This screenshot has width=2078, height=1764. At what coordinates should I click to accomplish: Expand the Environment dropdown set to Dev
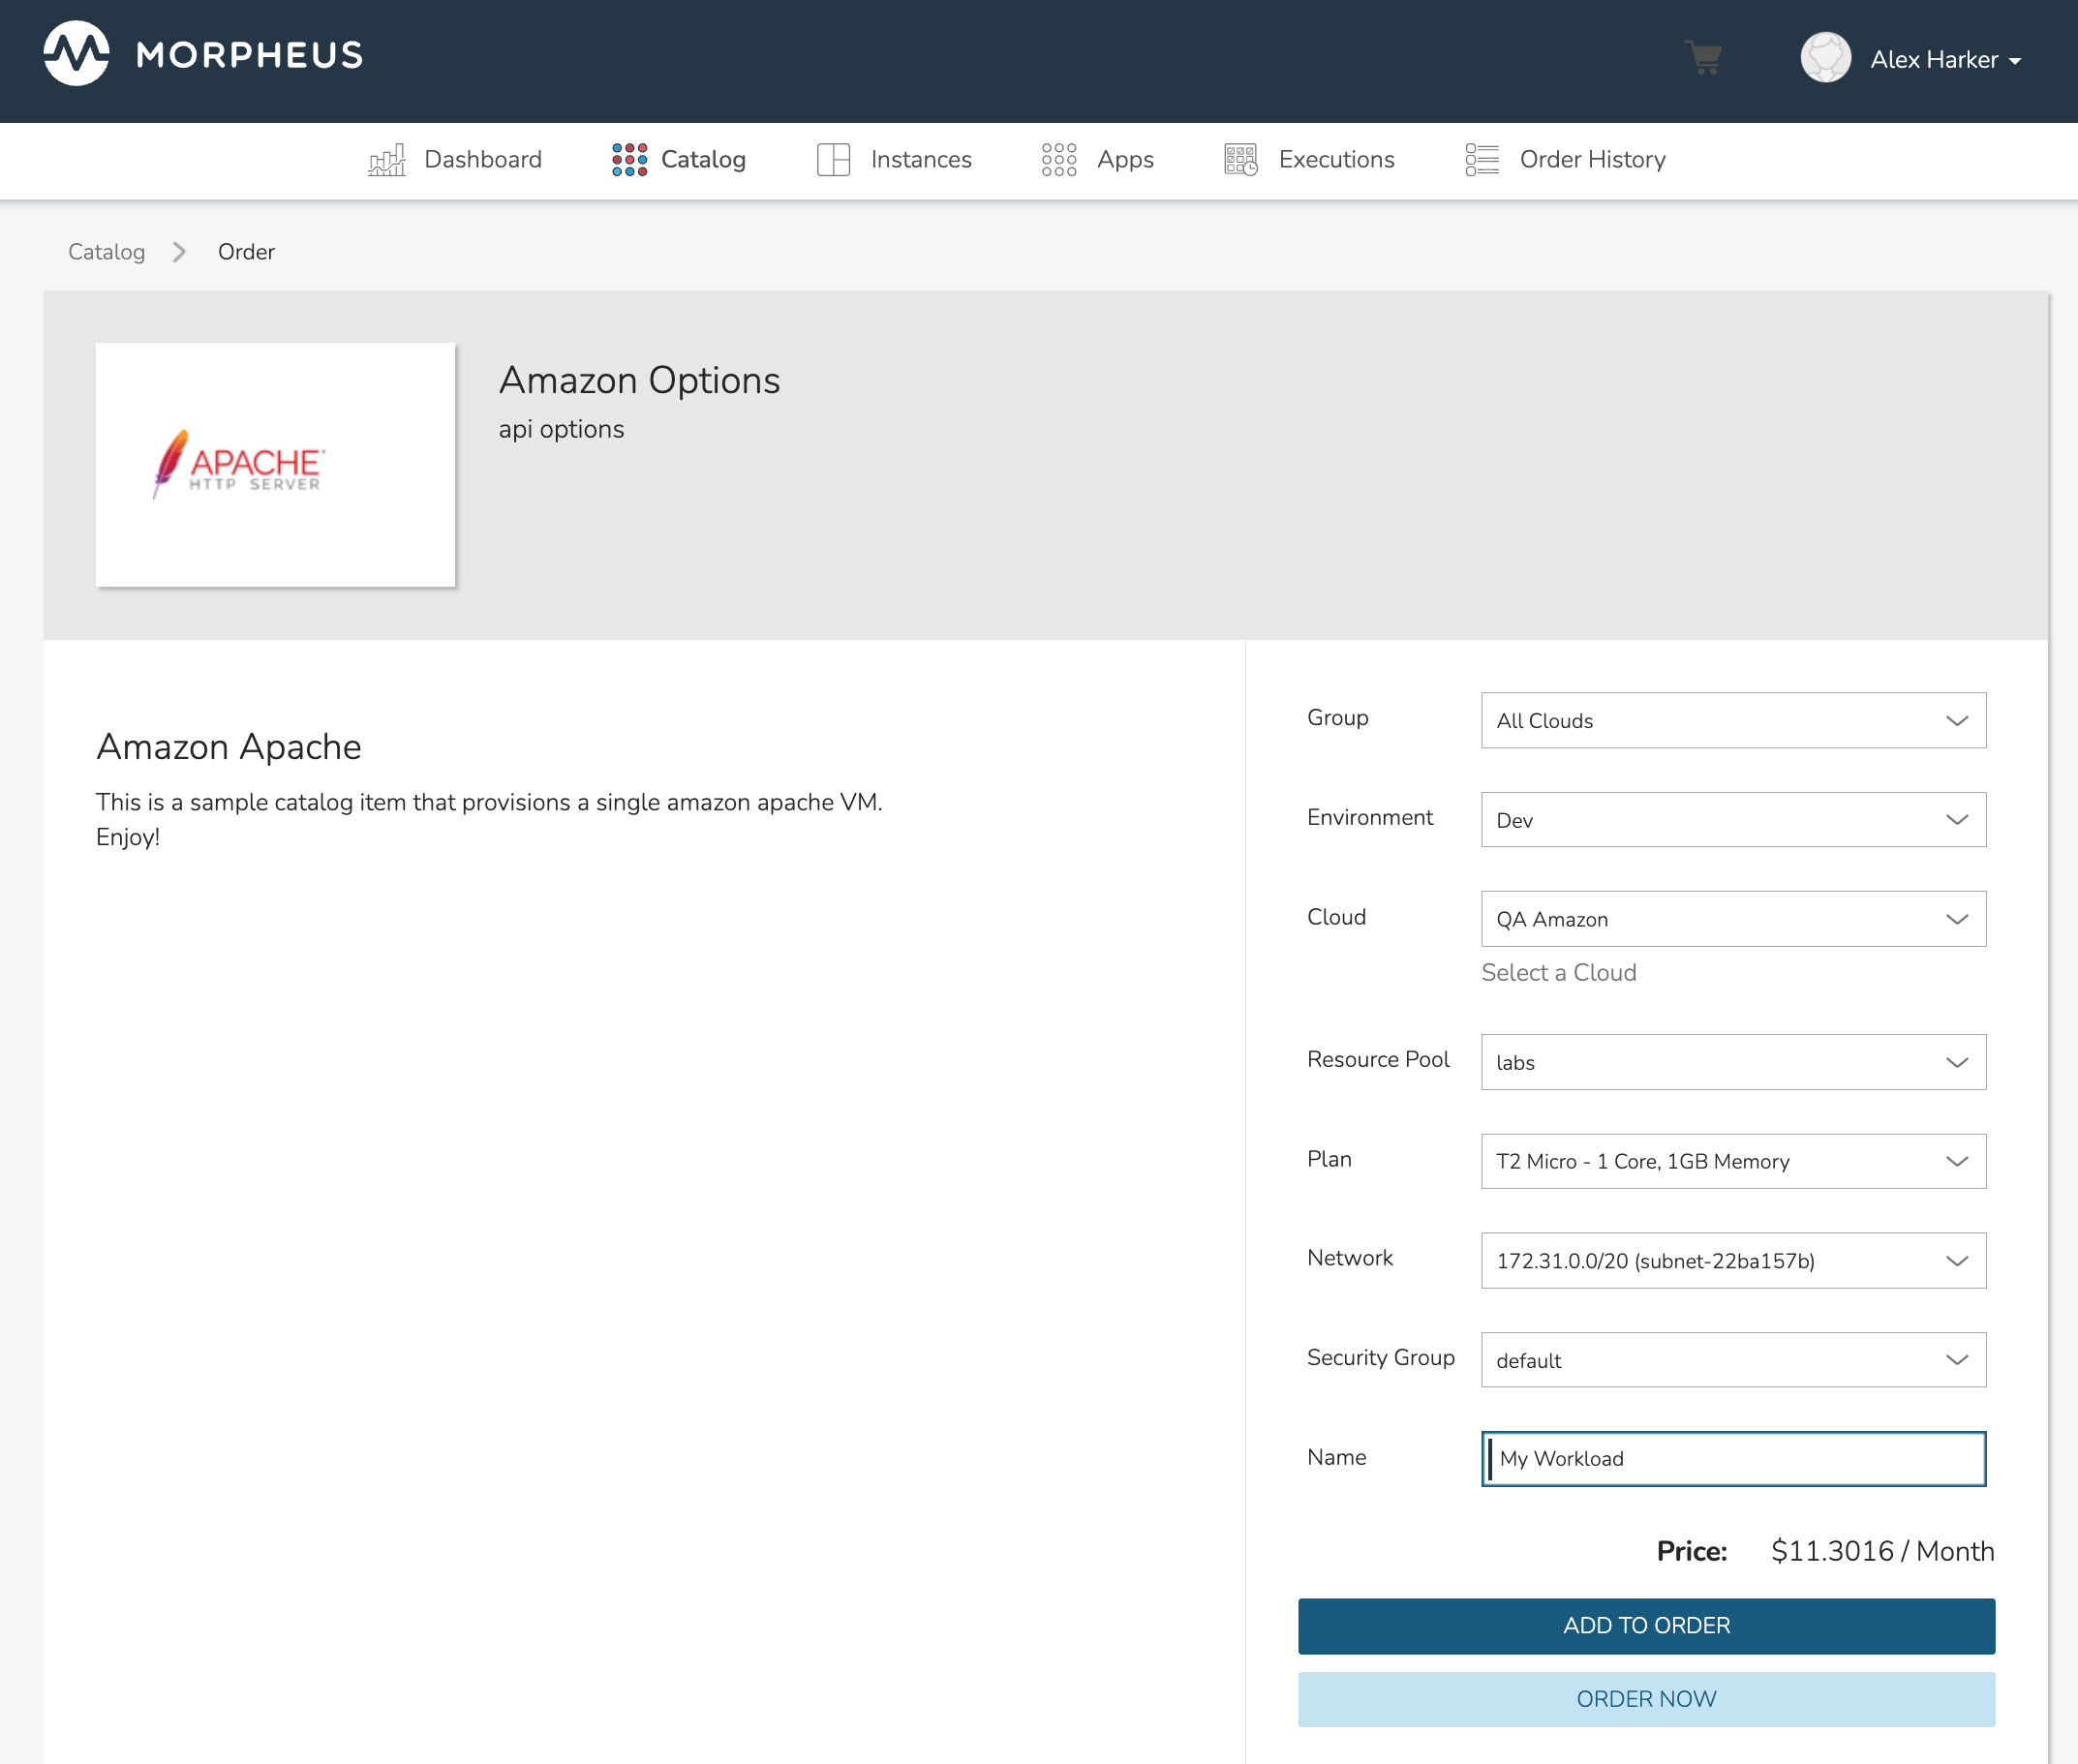tap(1733, 819)
